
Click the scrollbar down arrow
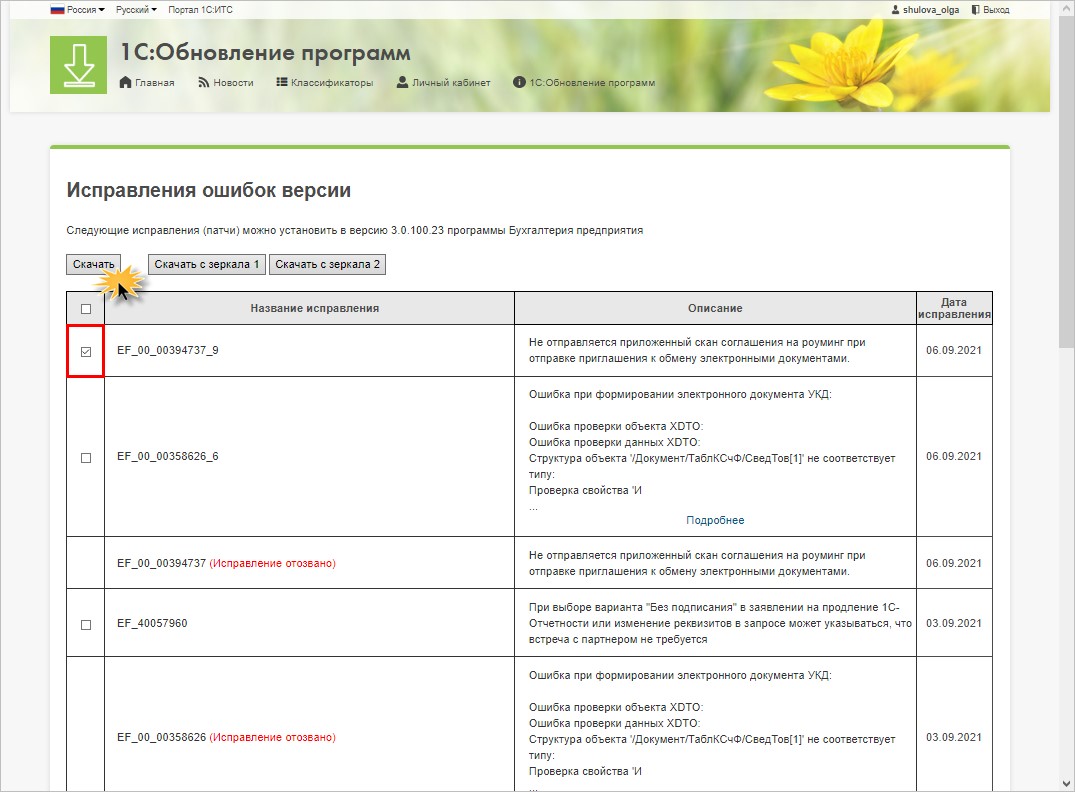pos(1065,783)
